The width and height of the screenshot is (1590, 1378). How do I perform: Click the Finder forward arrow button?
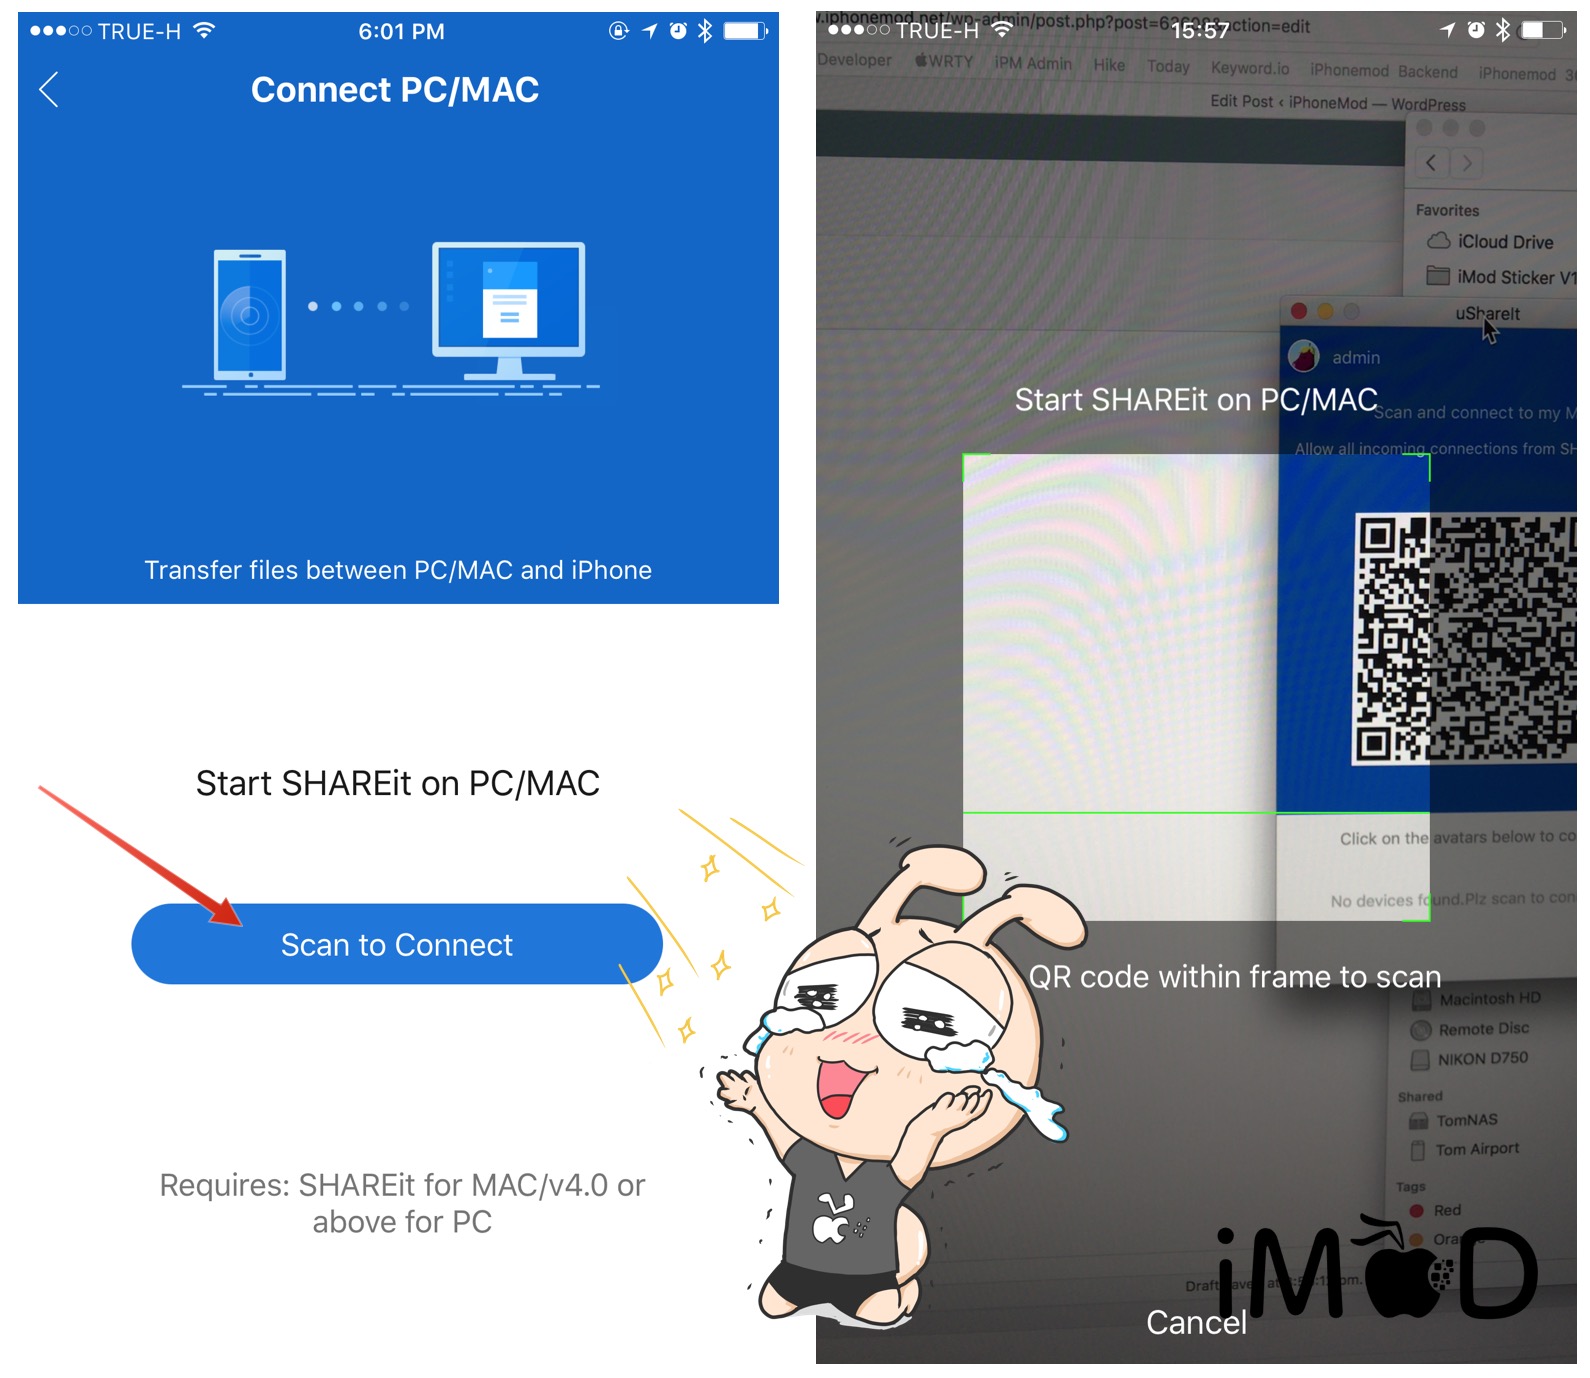pos(1467,163)
